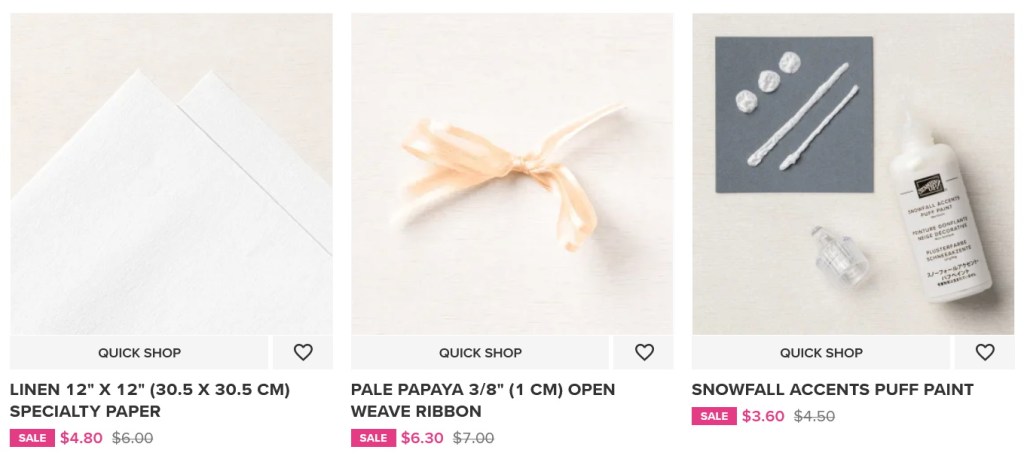Image resolution: width=1024 pixels, height=465 pixels.
Task: Click the SALE badge under Pale Papaya ribbon
Action: pos(373,438)
